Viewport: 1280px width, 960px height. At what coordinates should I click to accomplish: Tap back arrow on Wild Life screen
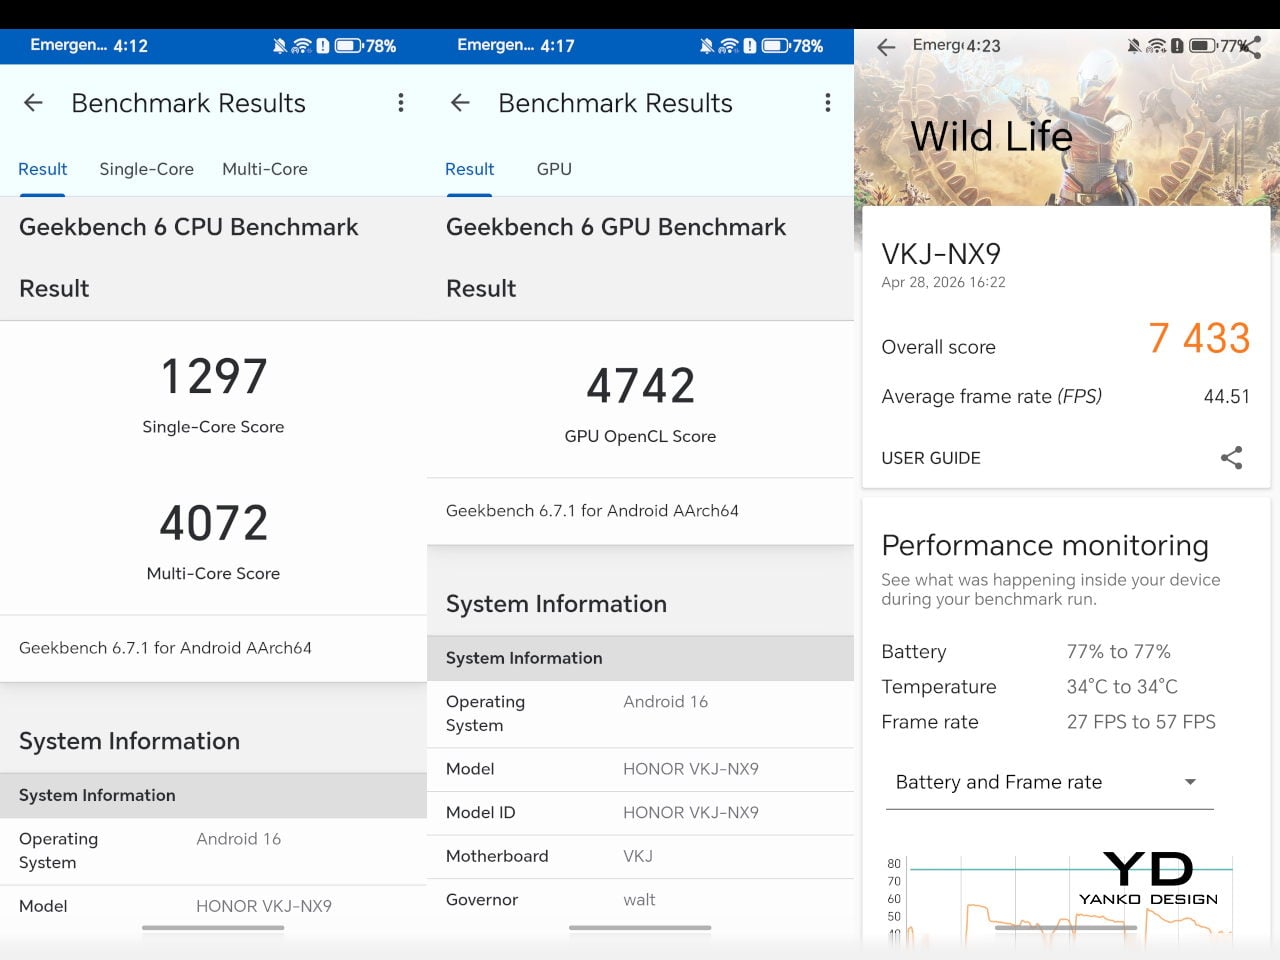point(886,47)
